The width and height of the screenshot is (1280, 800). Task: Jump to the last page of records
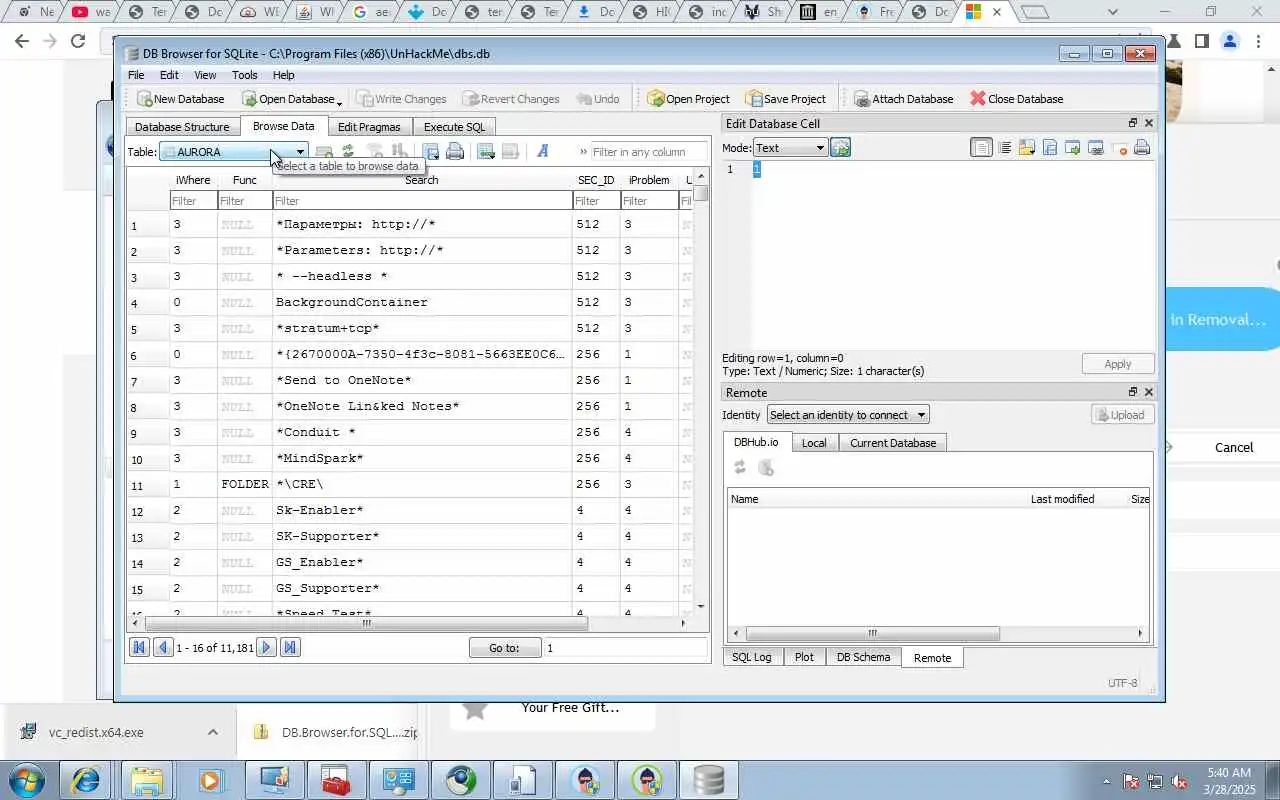pos(290,647)
